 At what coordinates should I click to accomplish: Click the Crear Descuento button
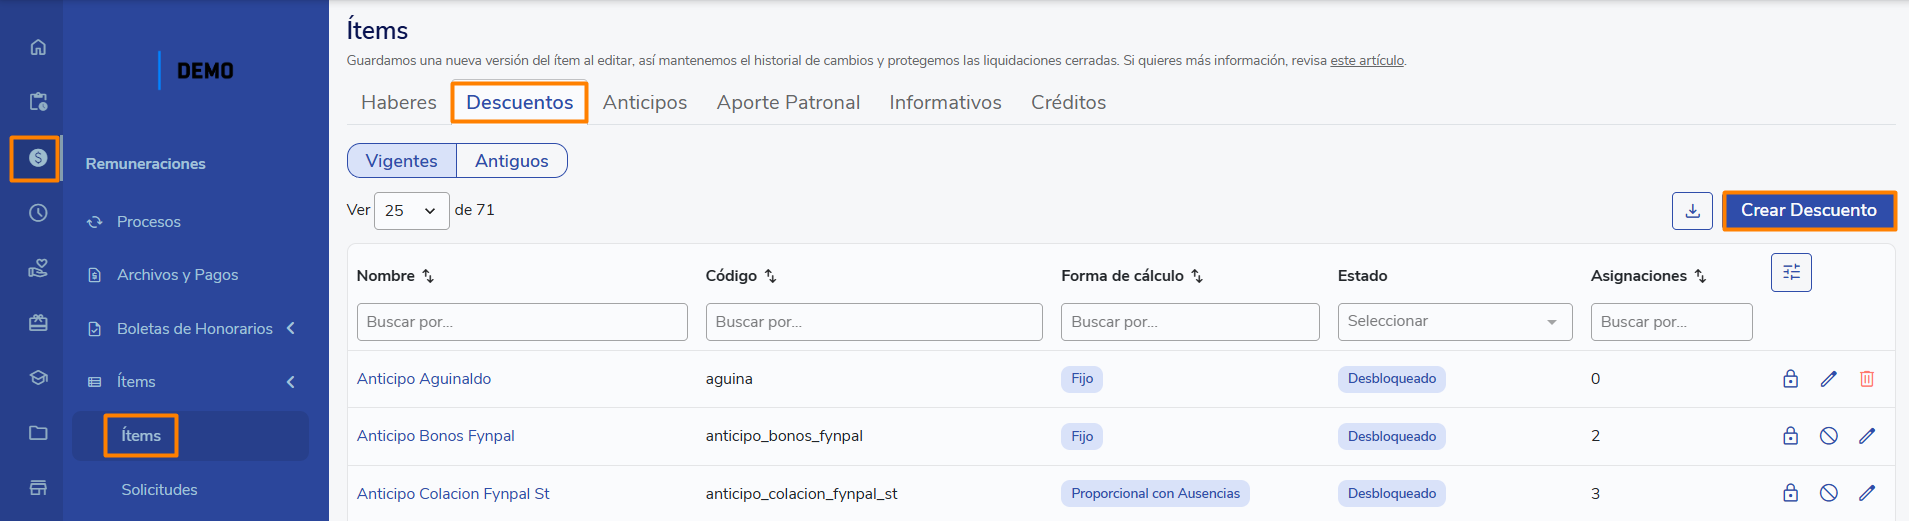point(1808,211)
